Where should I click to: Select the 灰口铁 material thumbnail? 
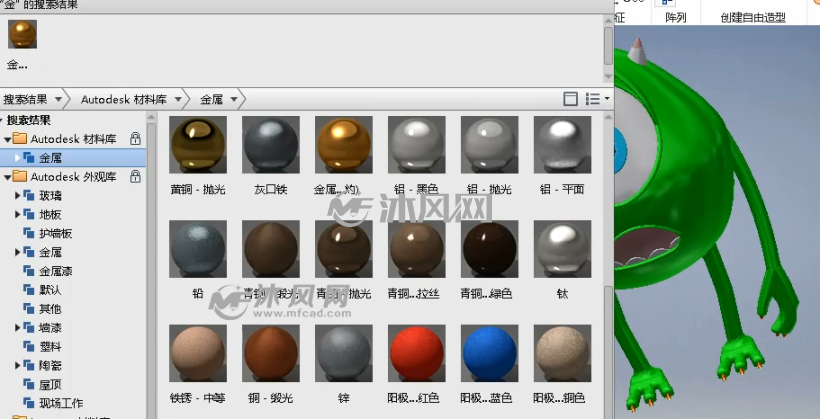[x=270, y=144]
